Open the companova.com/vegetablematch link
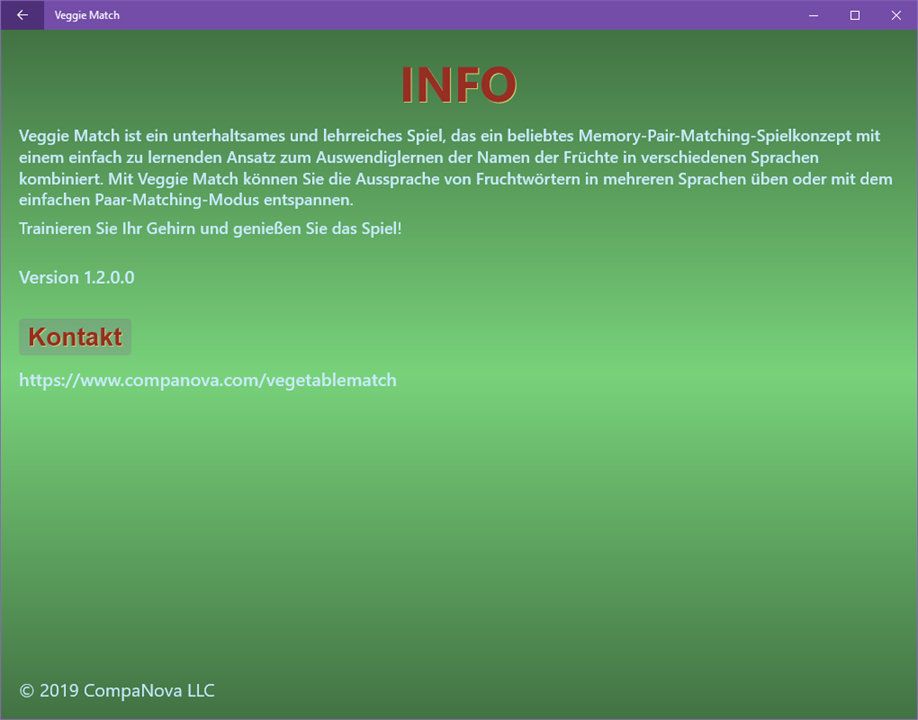The height and width of the screenshot is (720, 918). [x=208, y=380]
